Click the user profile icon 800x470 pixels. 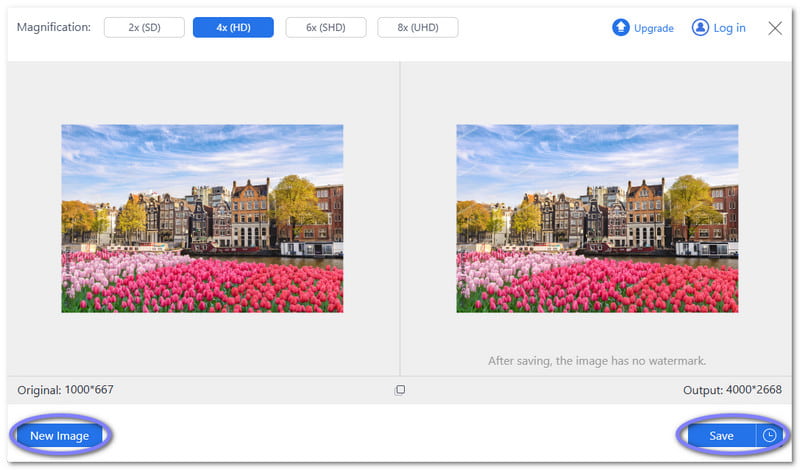click(700, 28)
